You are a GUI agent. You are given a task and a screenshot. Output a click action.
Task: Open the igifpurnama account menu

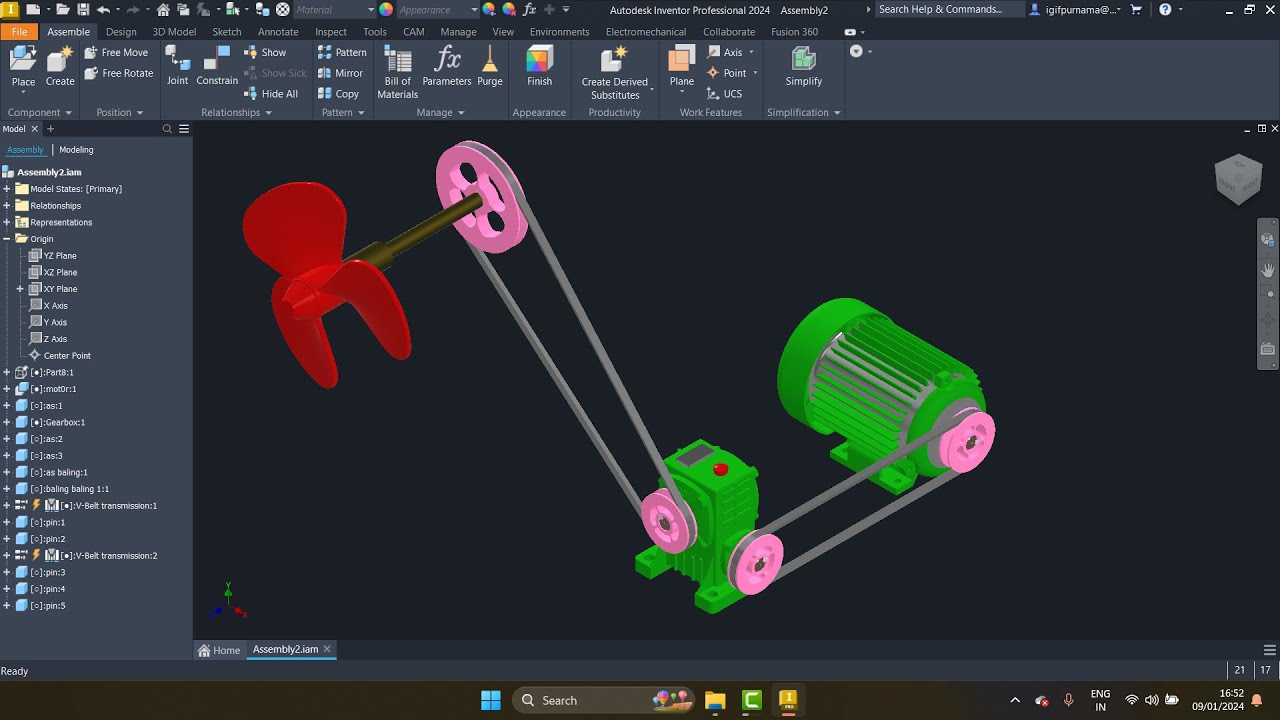coord(1075,9)
